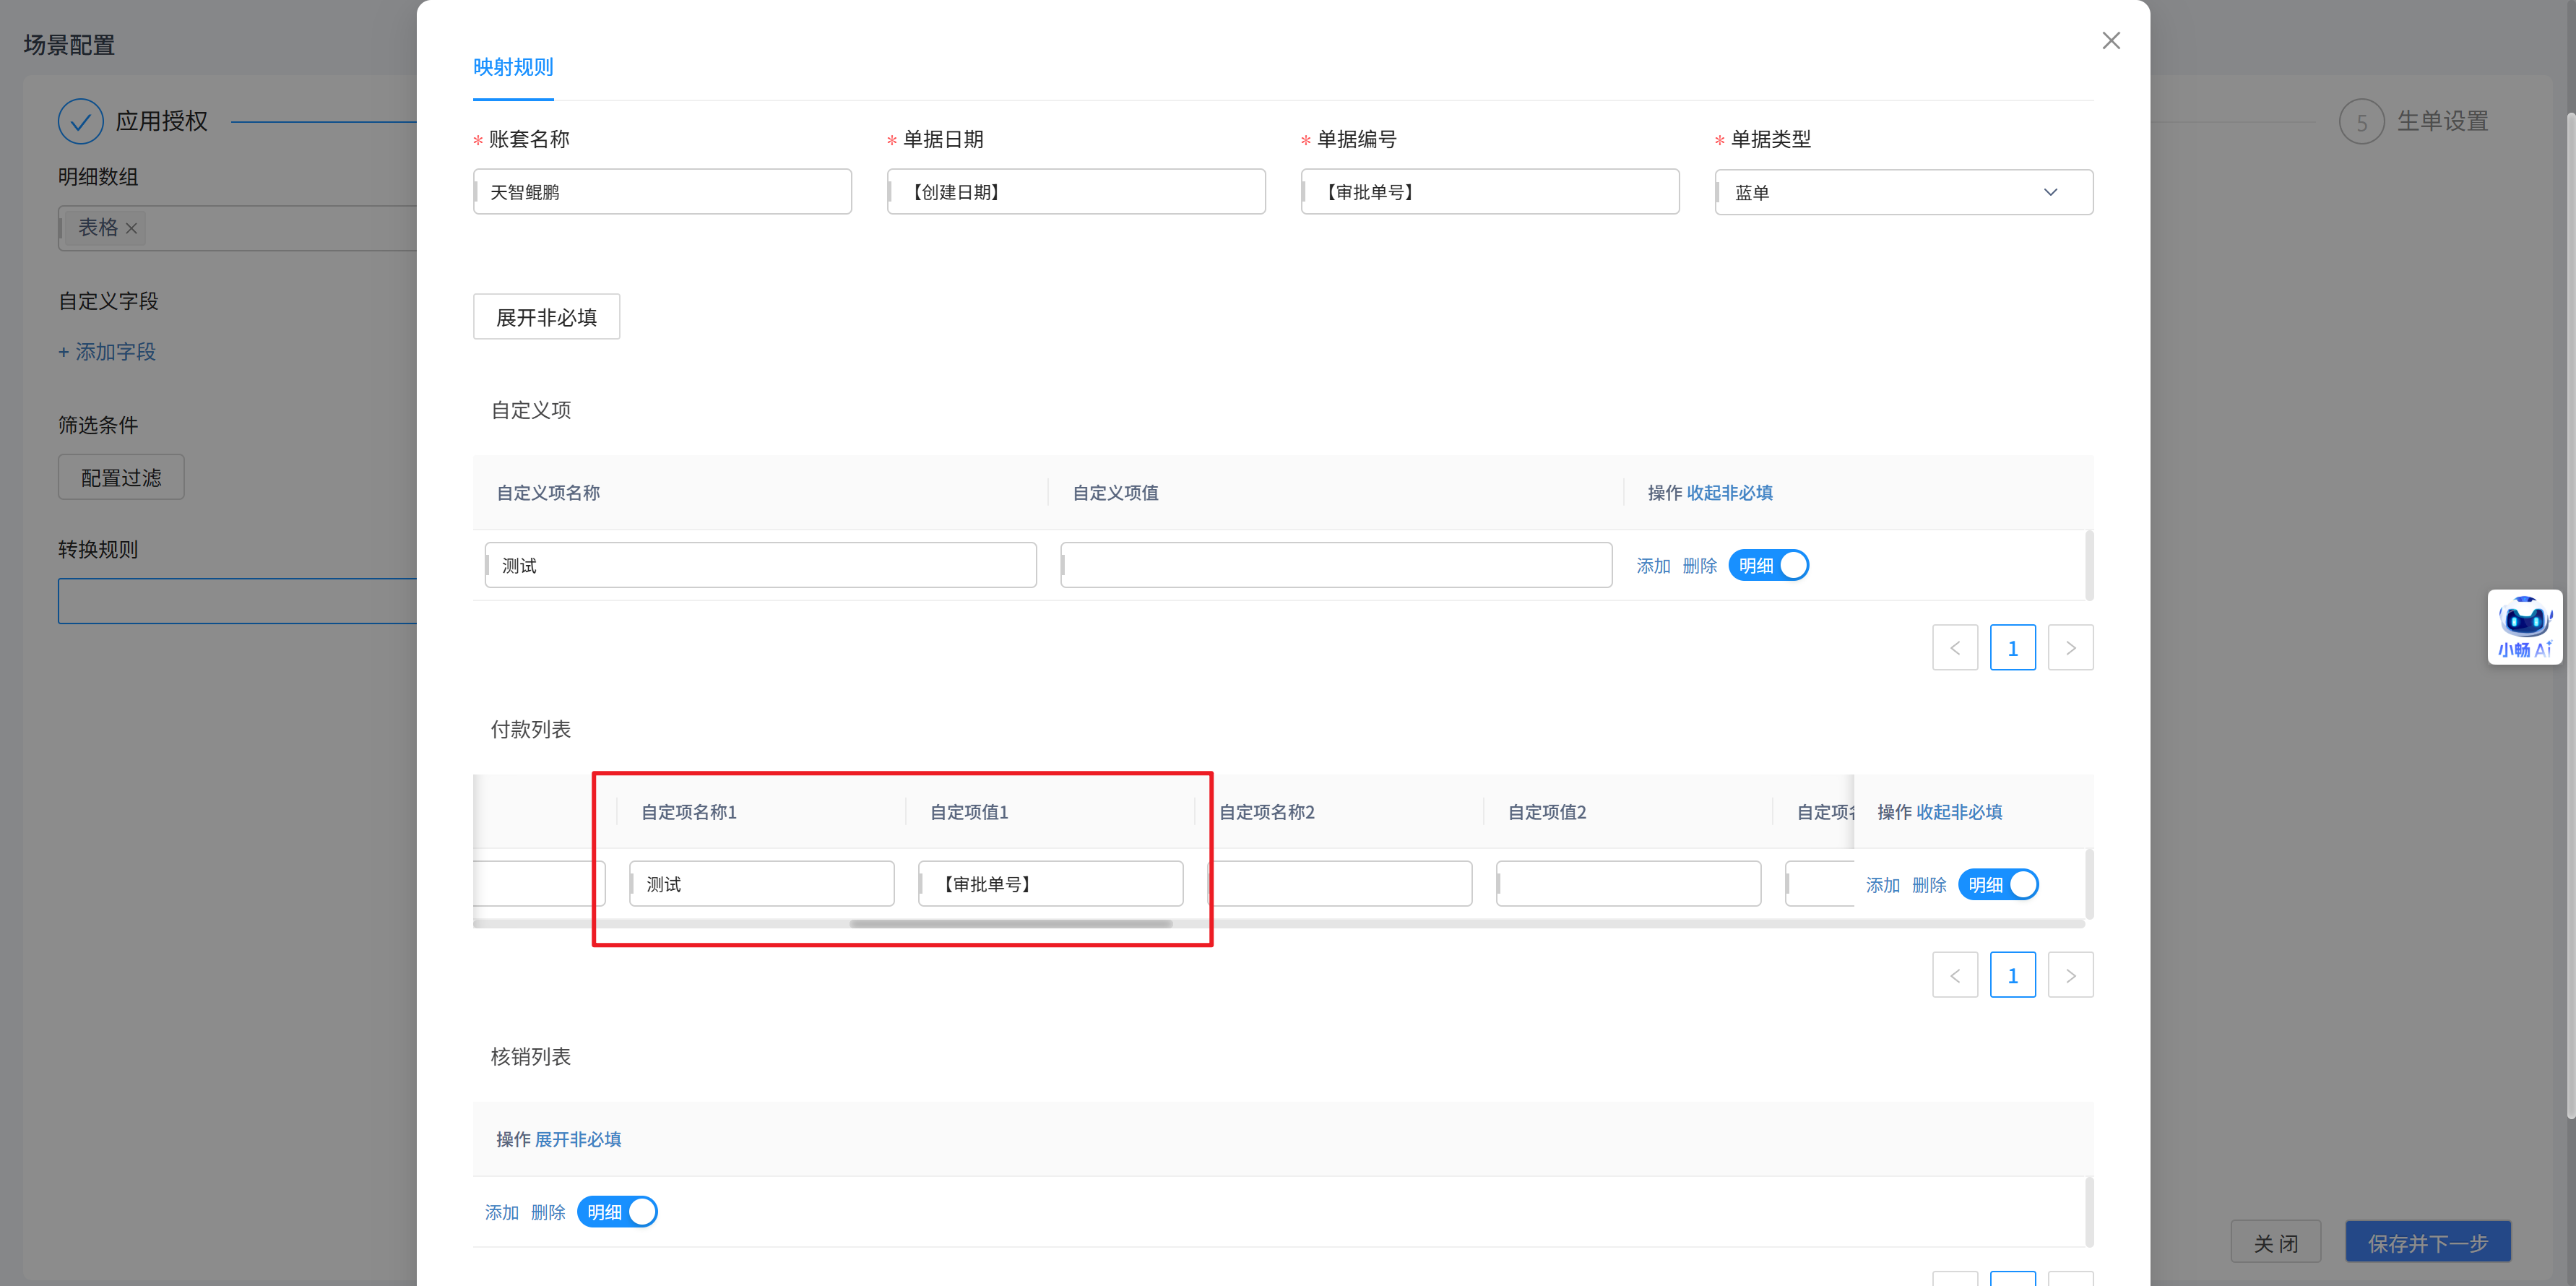Go to next page in 自定义项 pagination
This screenshot has height=1286, width=2576.
[x=2070, y=648]
